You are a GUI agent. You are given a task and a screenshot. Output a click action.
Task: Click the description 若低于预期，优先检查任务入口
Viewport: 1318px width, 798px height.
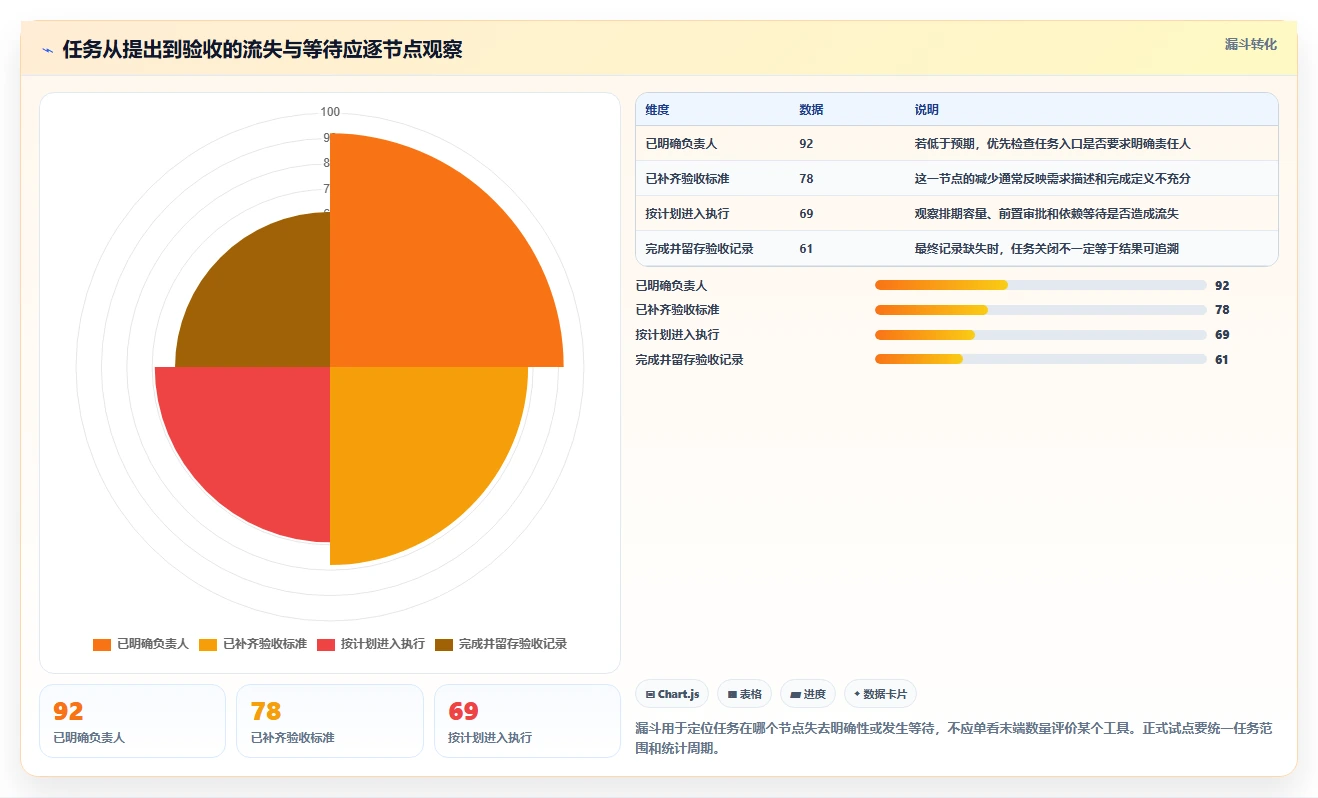pos(1053,144)
